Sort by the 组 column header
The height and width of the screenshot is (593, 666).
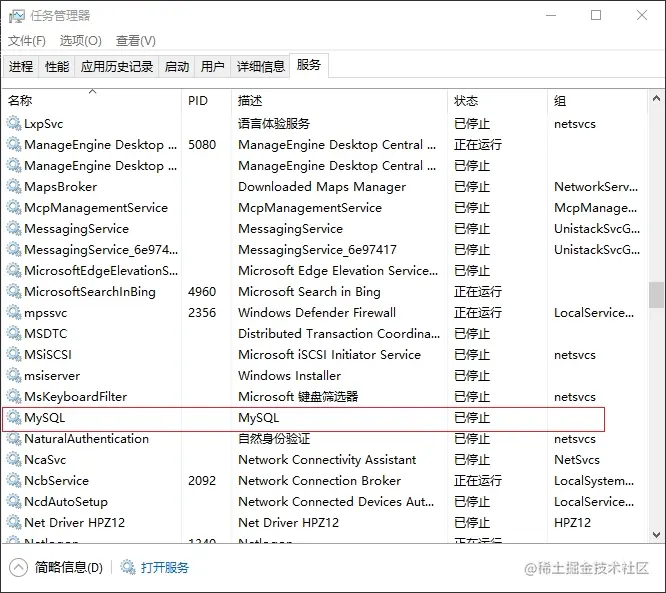tap(597, 101)
